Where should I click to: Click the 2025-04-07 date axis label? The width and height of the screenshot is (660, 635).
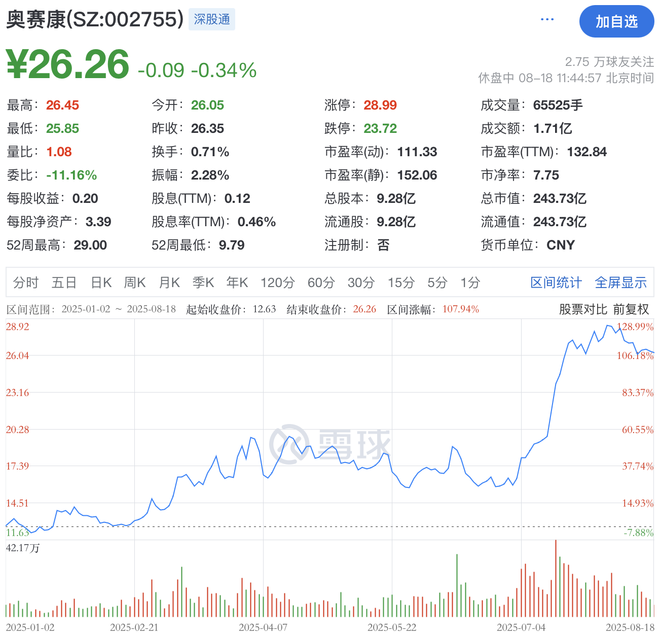coord(263,627)
